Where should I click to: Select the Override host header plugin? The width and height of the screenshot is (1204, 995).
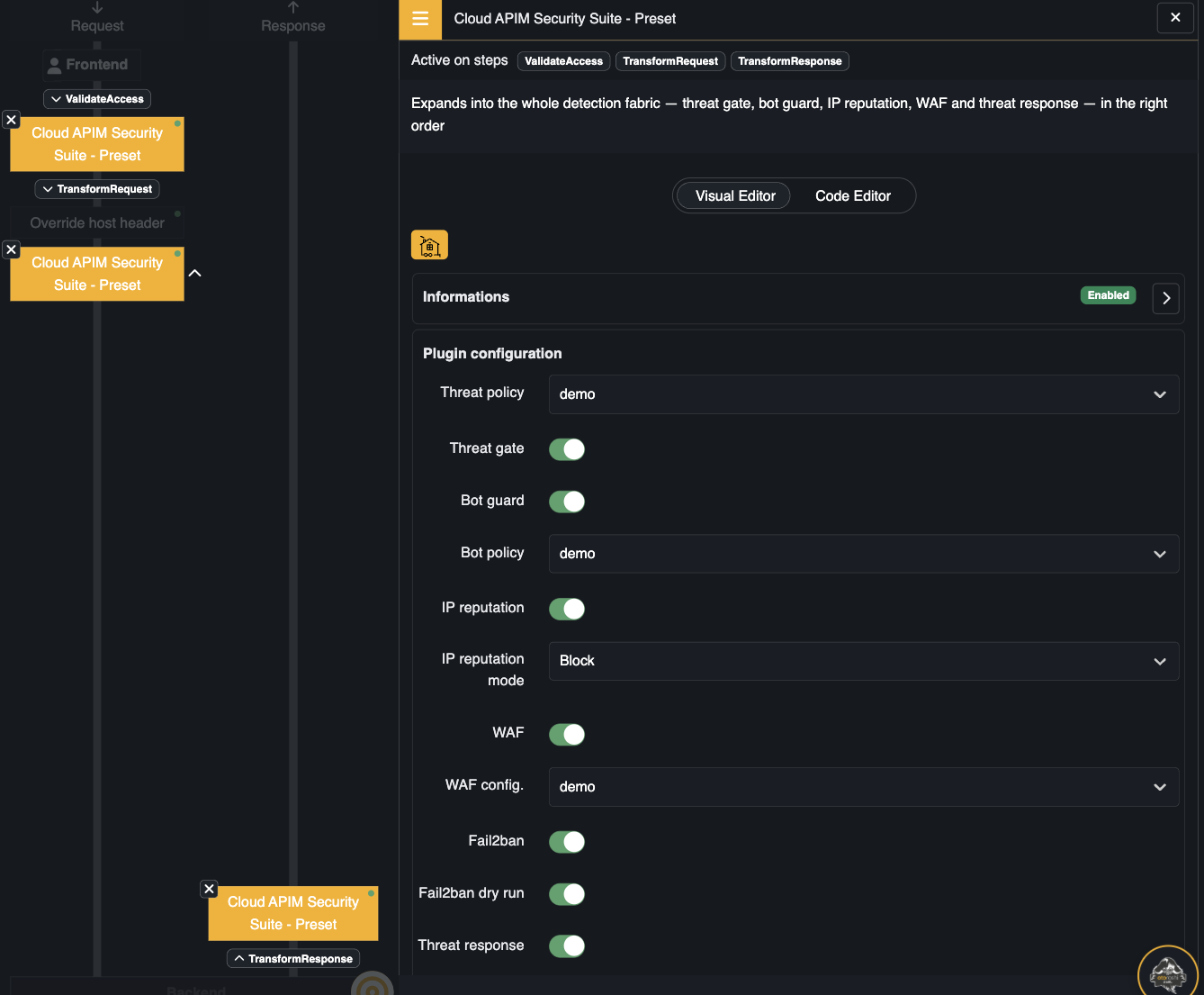click(97, 223)
